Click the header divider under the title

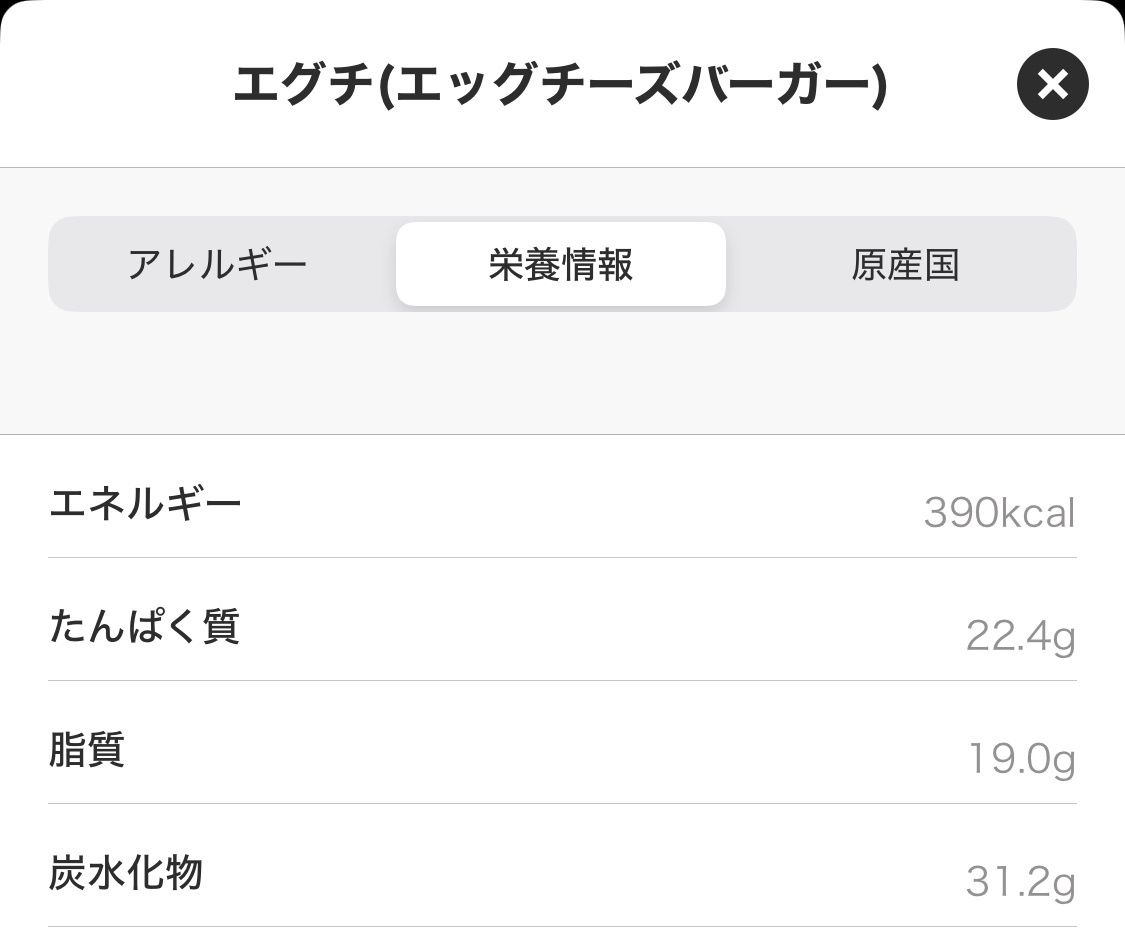(x=562, y=167)
